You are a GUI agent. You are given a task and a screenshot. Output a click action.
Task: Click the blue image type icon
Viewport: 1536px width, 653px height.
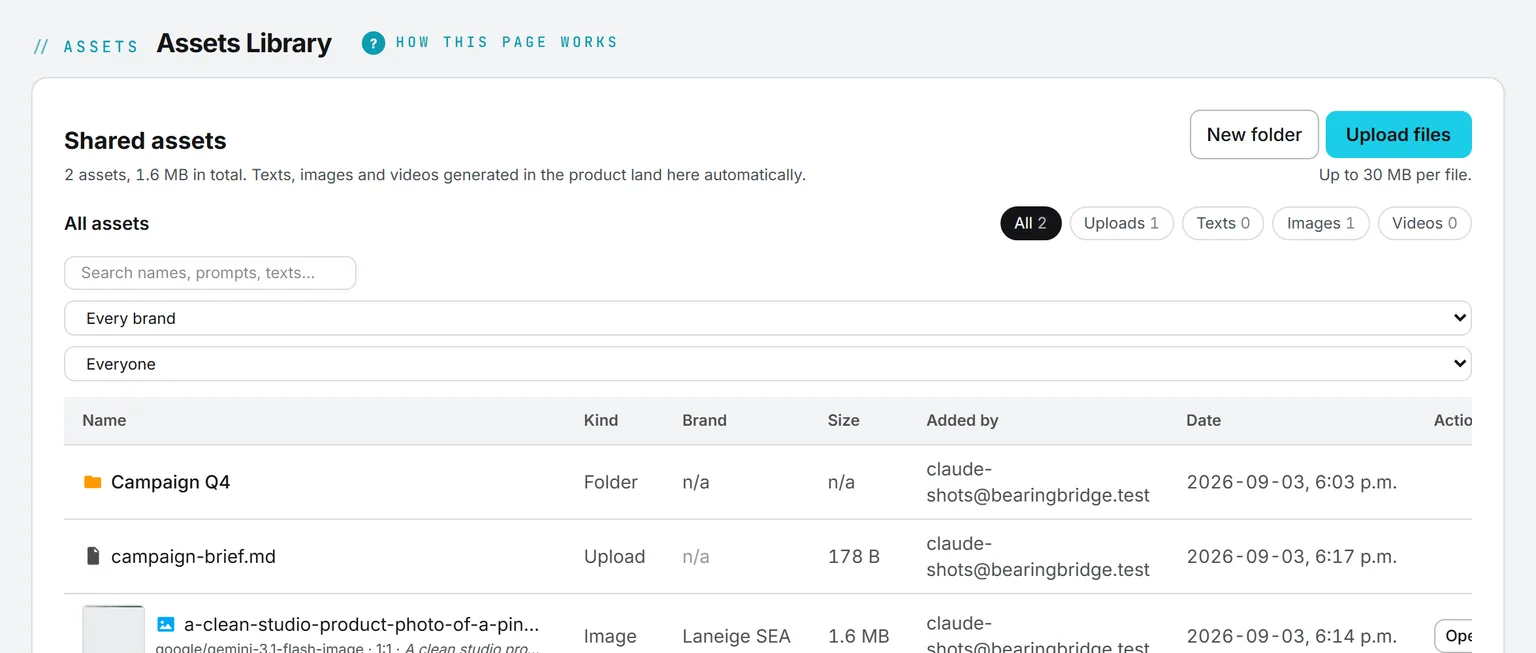[166, 624]
